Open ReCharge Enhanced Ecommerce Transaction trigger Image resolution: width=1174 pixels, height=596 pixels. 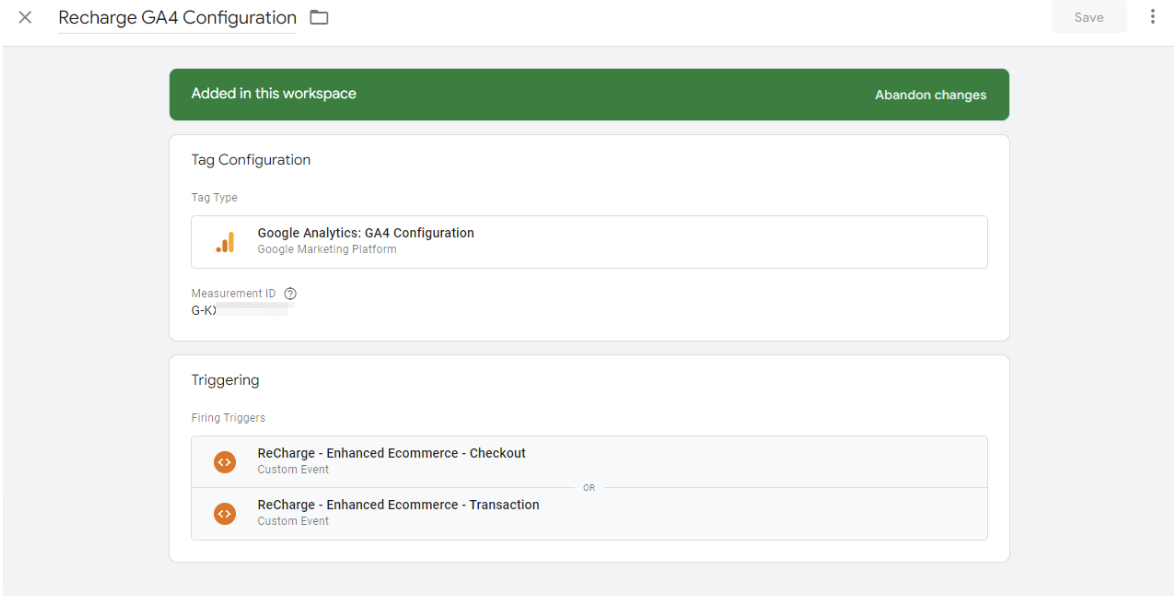(398, 505)
